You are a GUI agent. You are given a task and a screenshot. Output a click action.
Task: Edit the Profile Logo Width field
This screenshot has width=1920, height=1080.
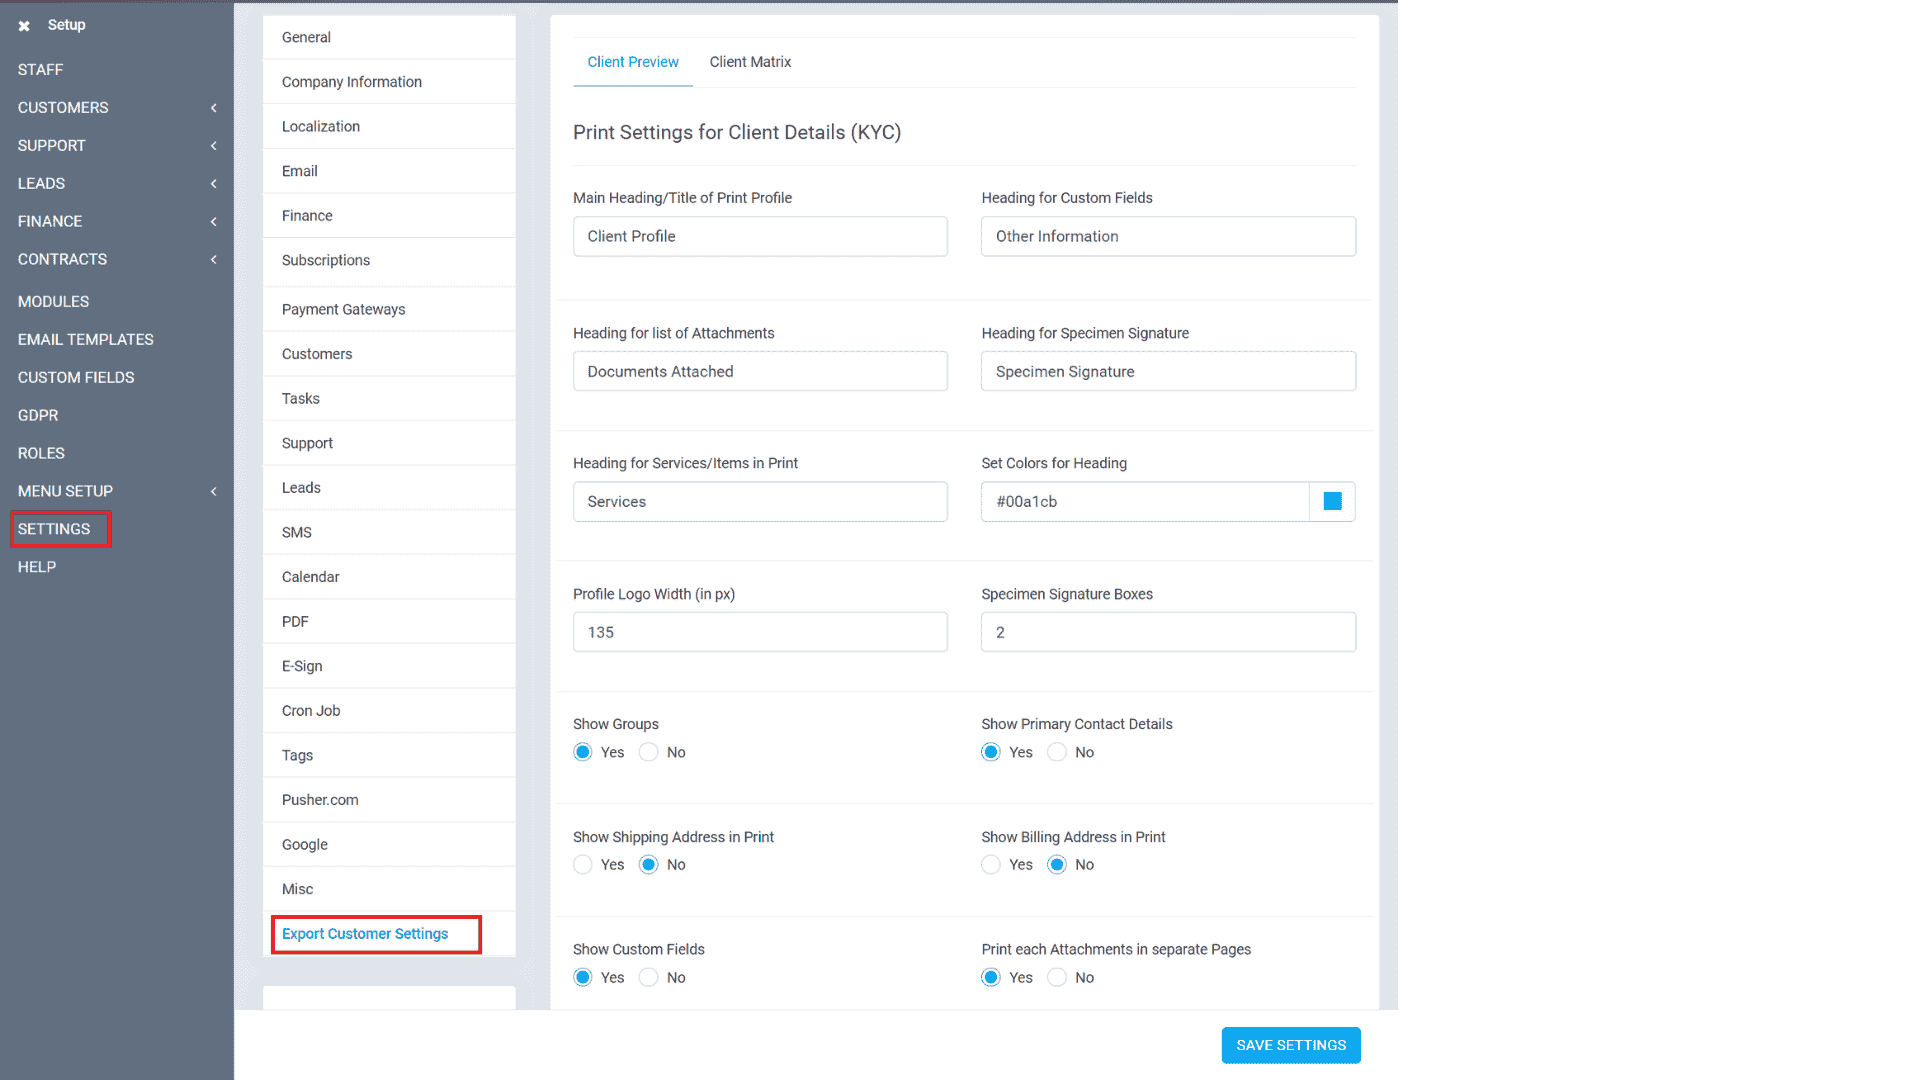[759, 632]
